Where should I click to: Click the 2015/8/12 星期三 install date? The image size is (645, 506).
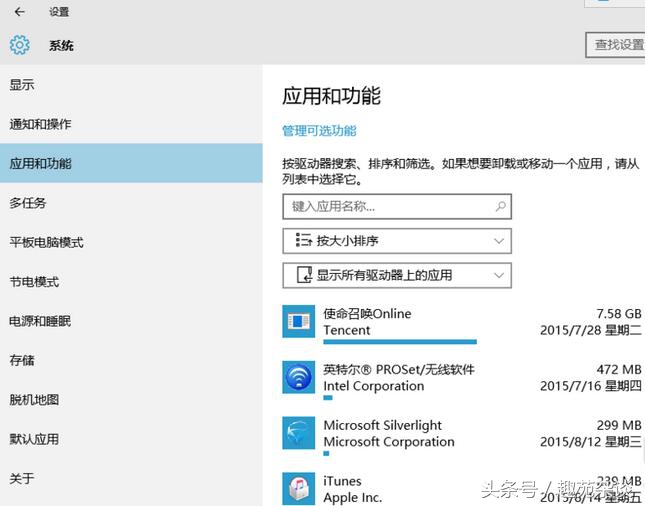pyautogui.click(x=591, y=441)
